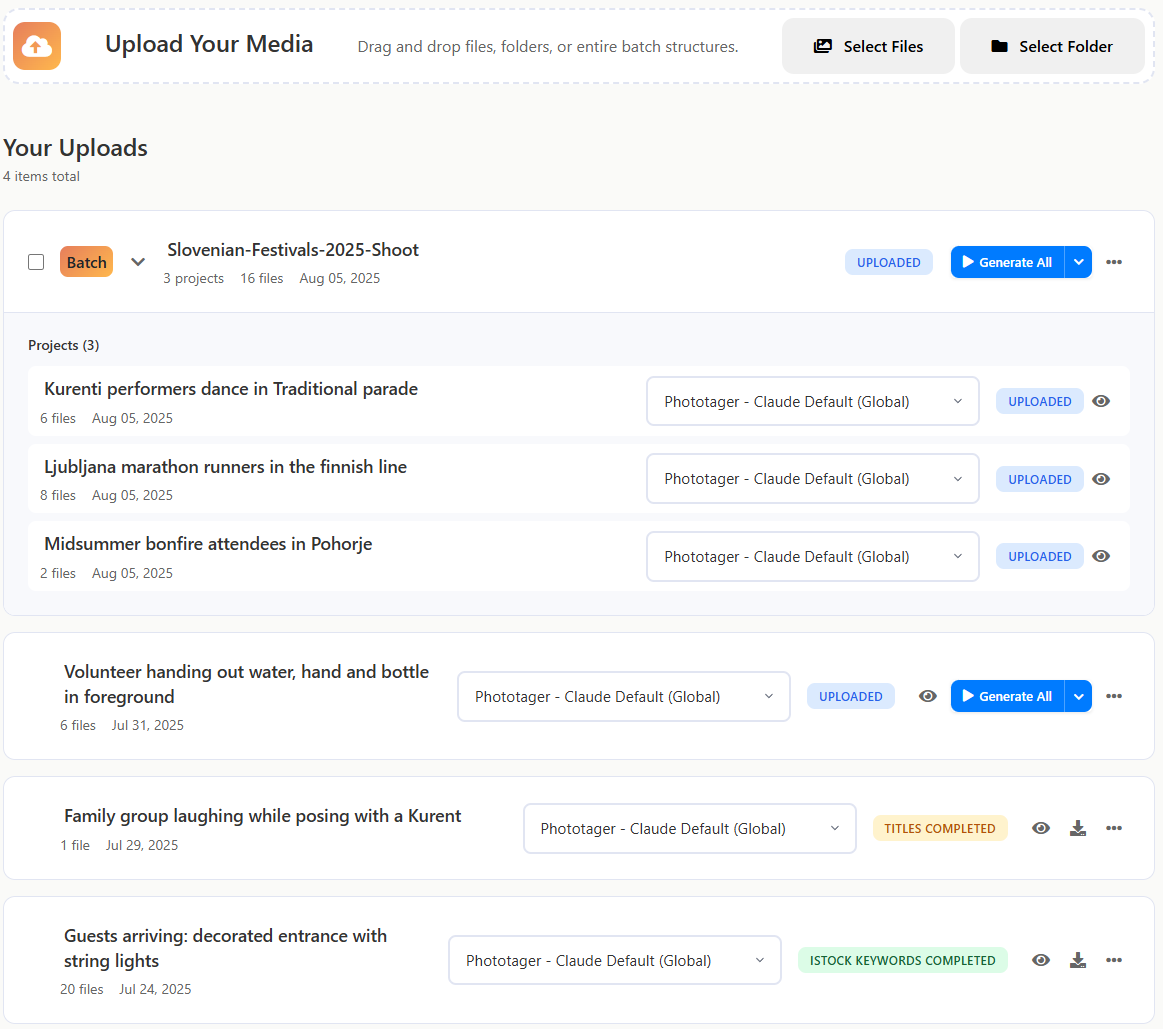Screen dimensions: 1163x1029
Task: Open more options for Volunteer handing out water
Action: (x=1113, y=696)
